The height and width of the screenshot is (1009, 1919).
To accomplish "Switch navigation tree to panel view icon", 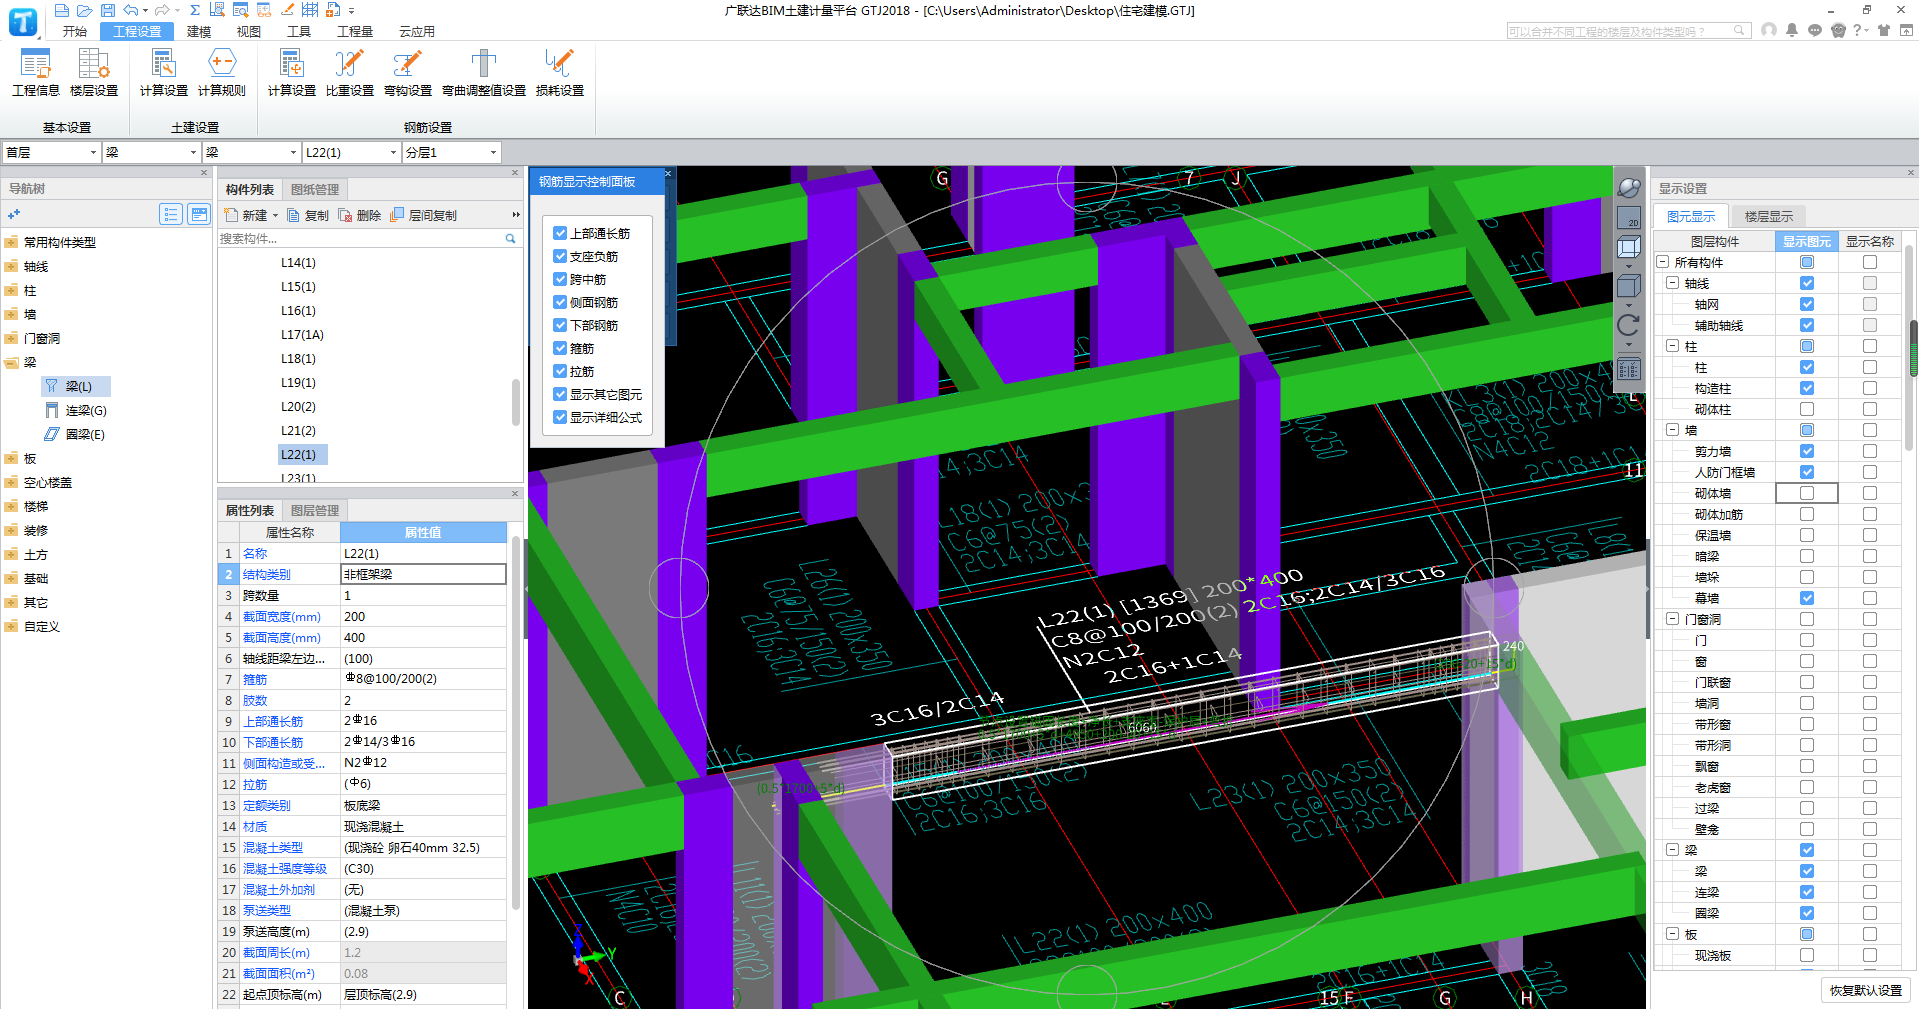I will coord(199,214).
